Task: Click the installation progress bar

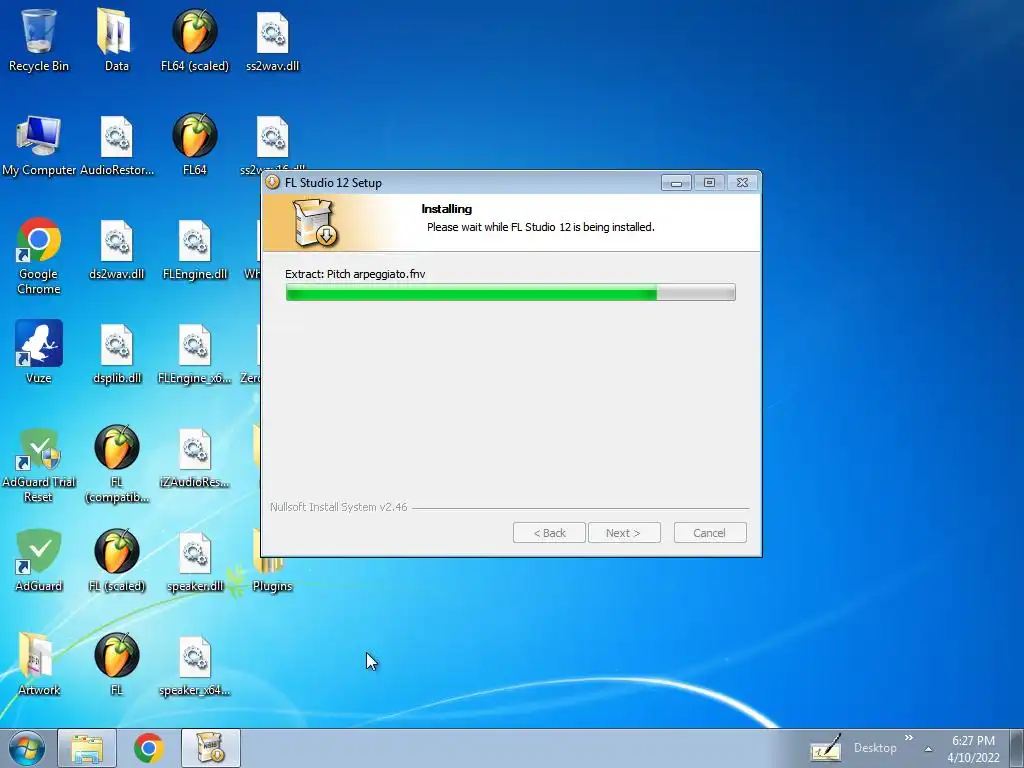Action: pos(511,292)
